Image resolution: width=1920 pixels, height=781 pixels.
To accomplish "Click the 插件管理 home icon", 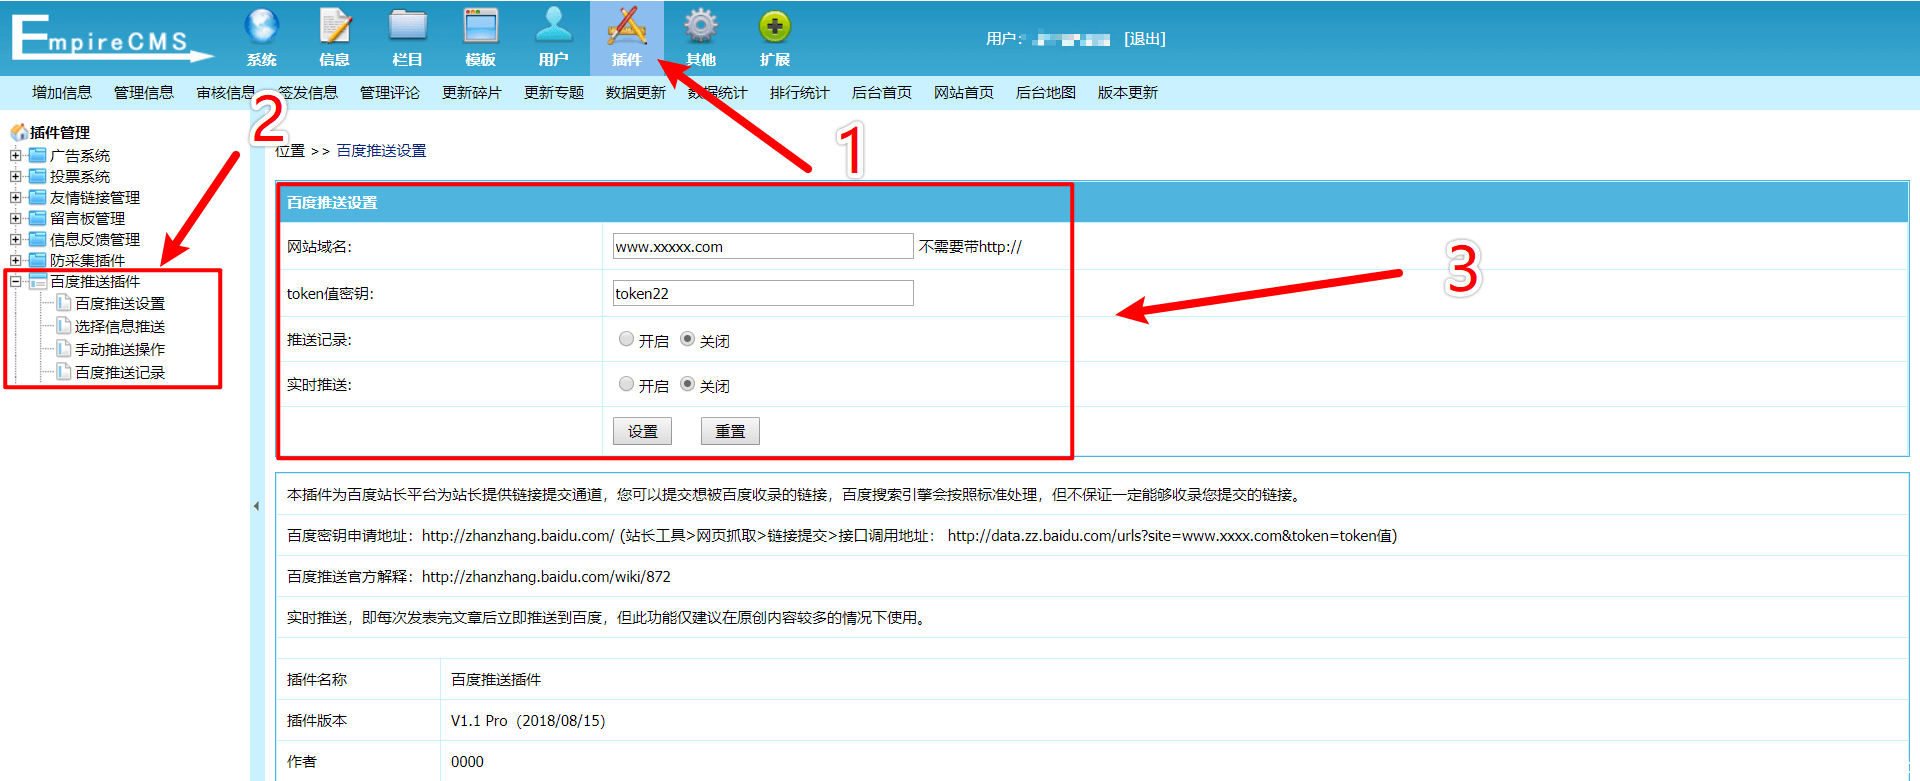I will 19,132.
